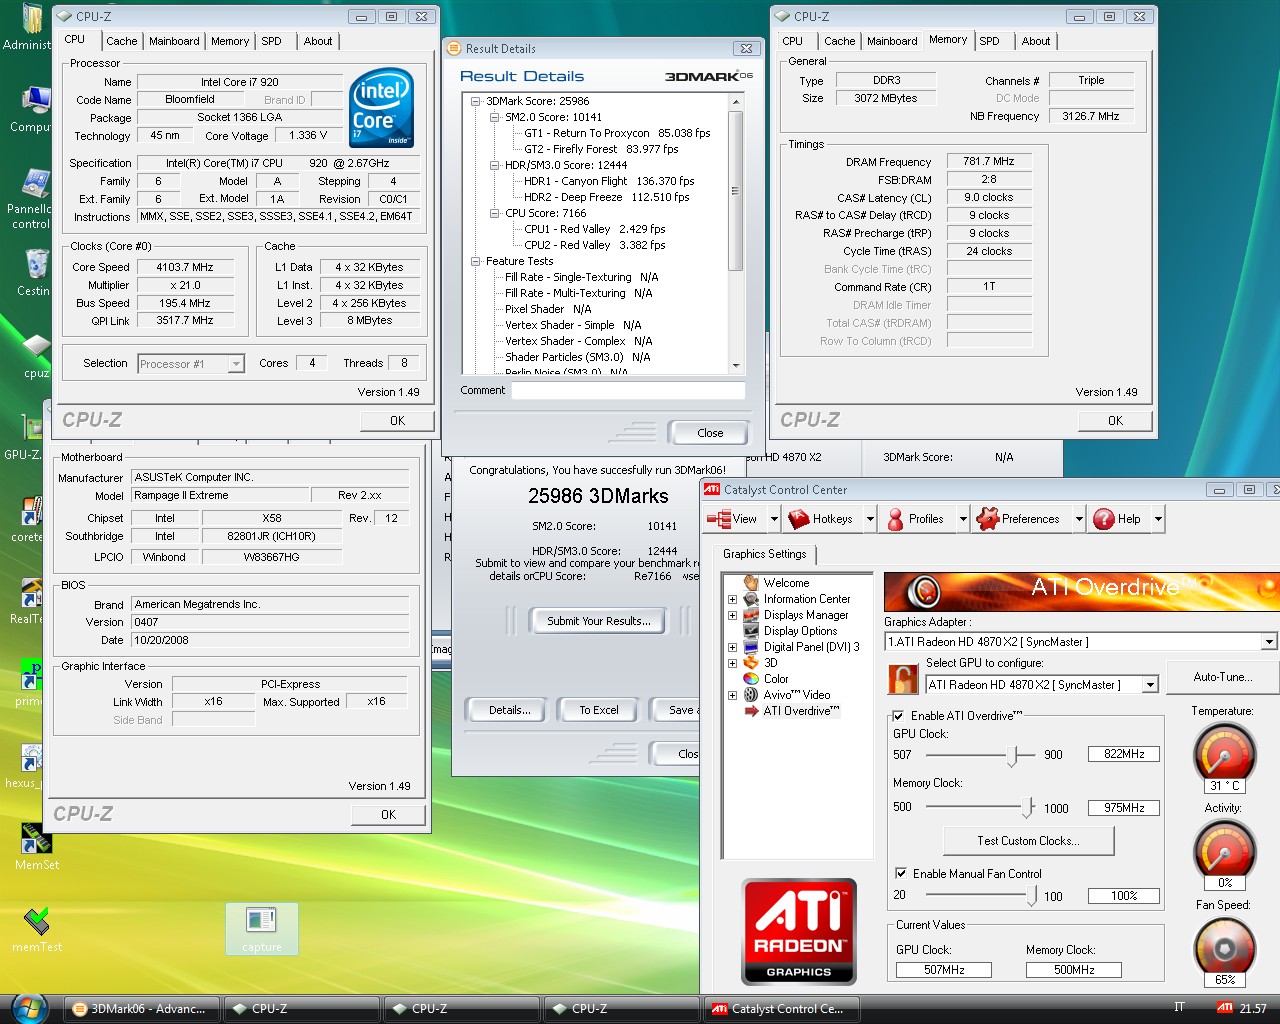Select the GPU-Z desktop icon
The height and width of the screenshot is (1024, 1280).
click(33, 430)
